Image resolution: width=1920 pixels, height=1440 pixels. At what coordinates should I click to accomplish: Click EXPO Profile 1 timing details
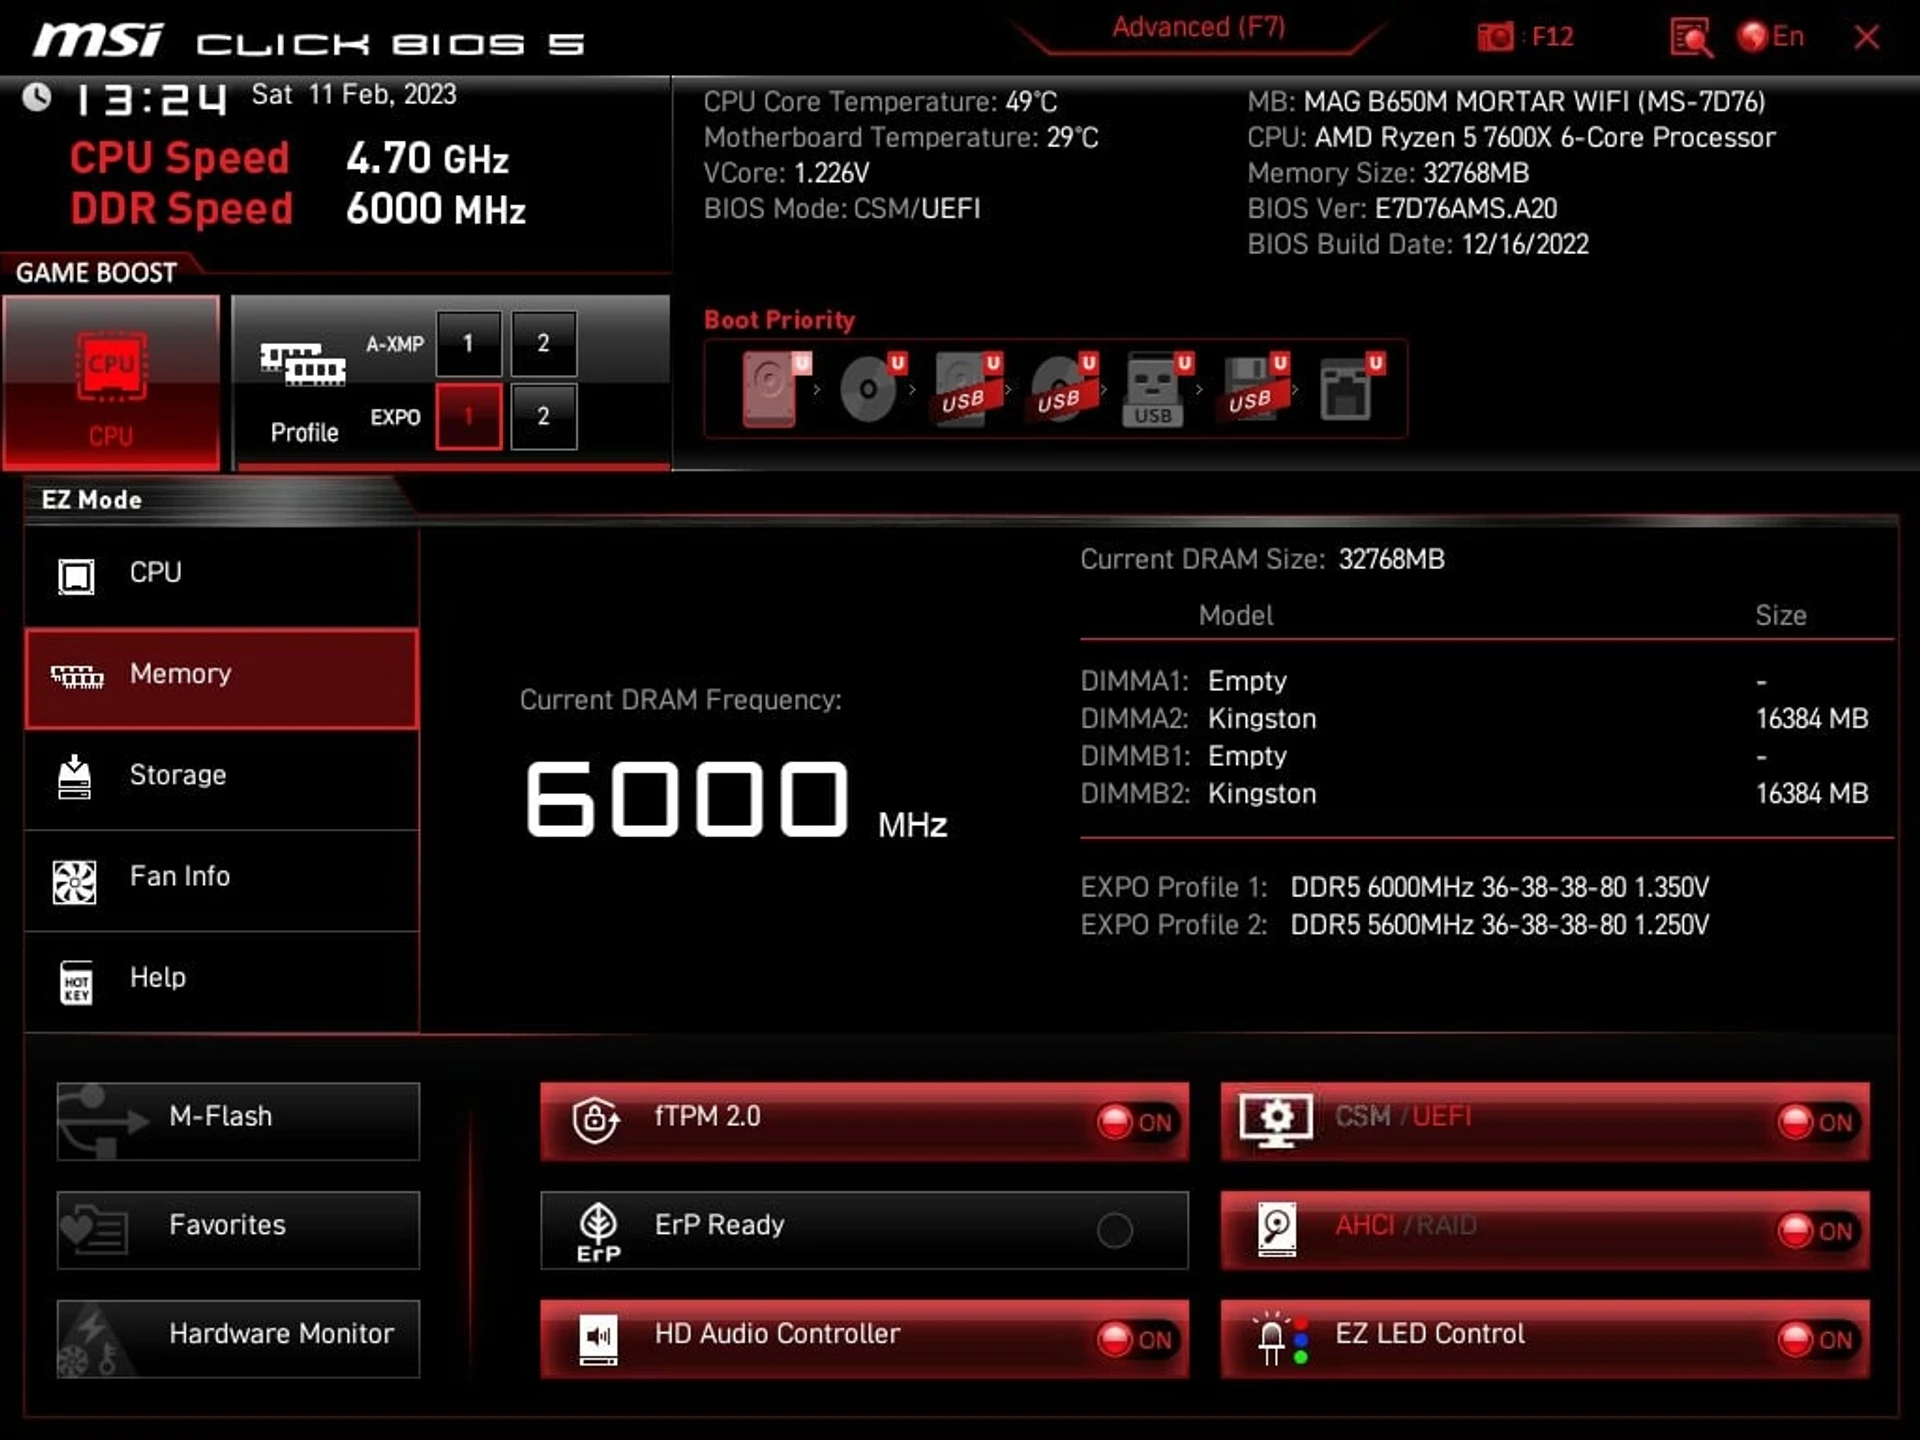coord(1499,887)
